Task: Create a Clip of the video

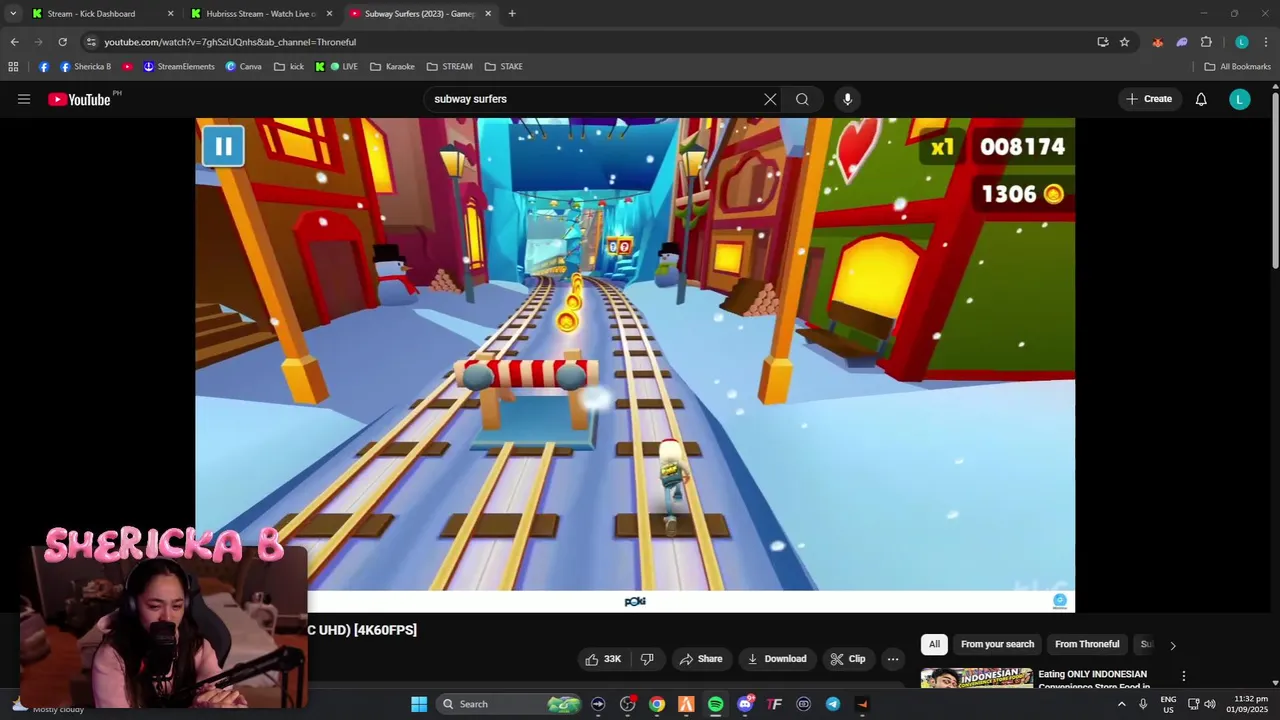Action: point(847,659)
